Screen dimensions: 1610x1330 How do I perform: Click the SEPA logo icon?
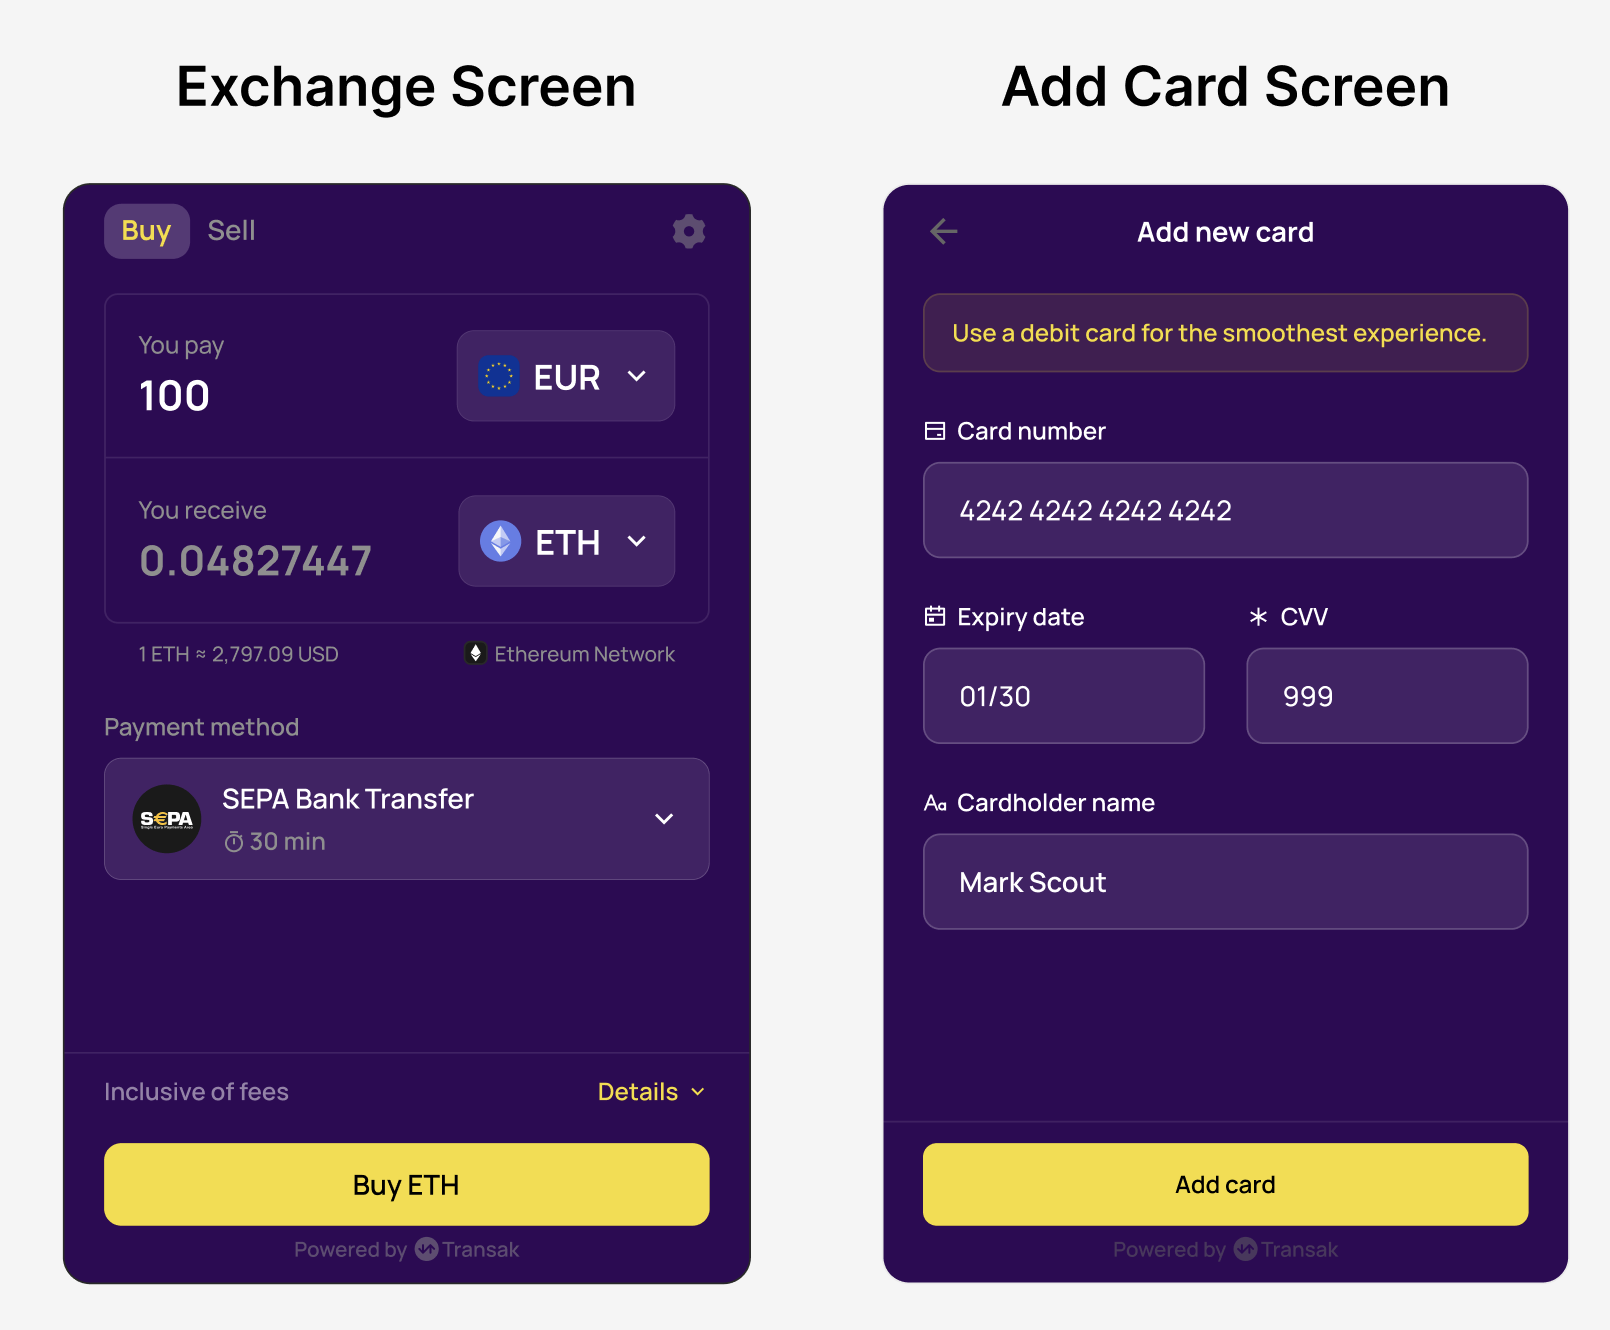click(x=167, y=819)
